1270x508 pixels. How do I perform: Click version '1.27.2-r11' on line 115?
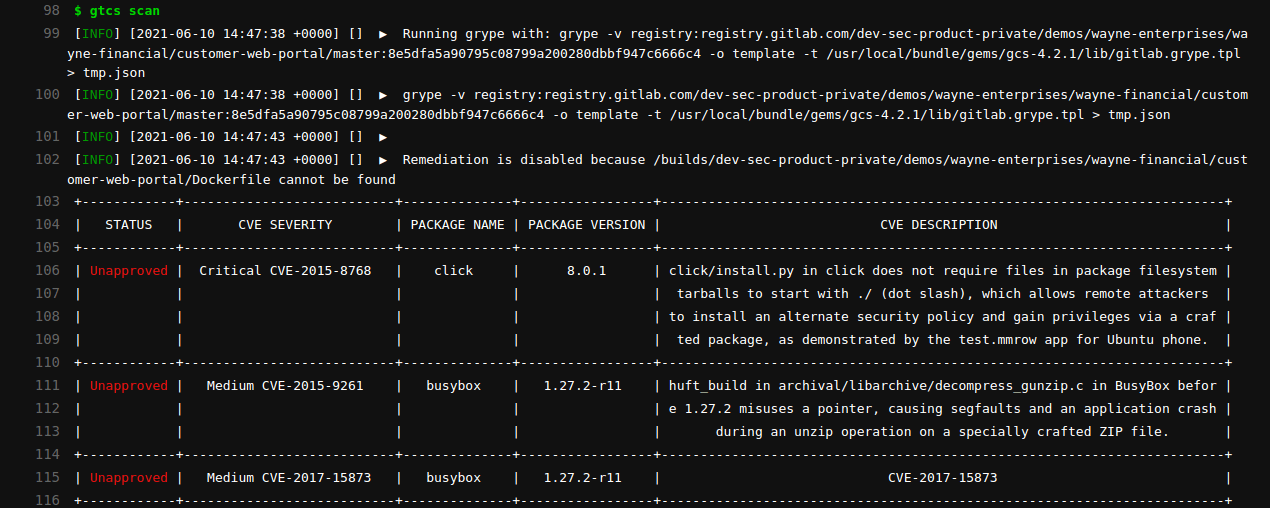click(x=583, y=478)
